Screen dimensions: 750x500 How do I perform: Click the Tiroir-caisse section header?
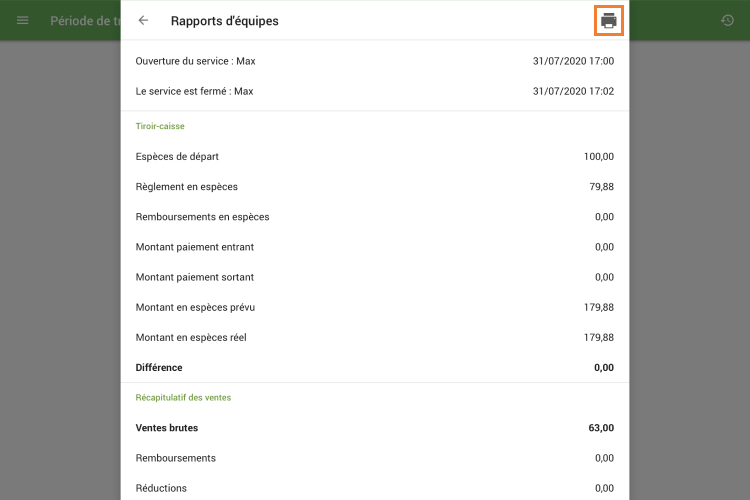click(x=160, y=126)
